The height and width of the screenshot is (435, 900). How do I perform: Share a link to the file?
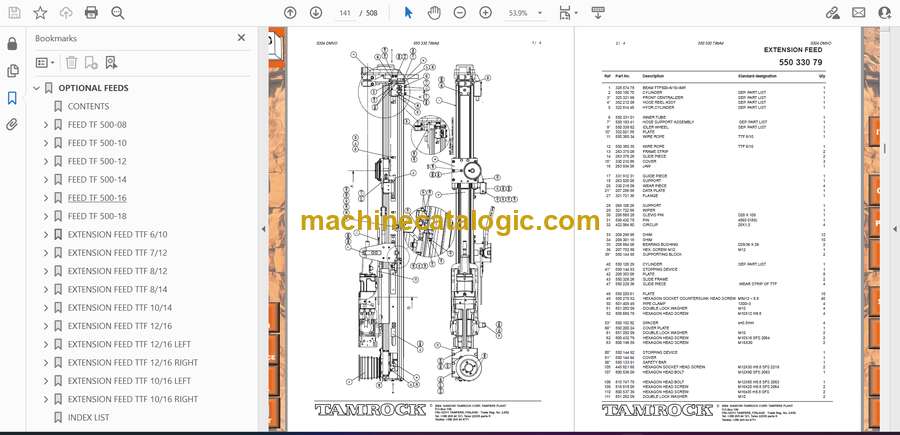[x=832, y=13]
